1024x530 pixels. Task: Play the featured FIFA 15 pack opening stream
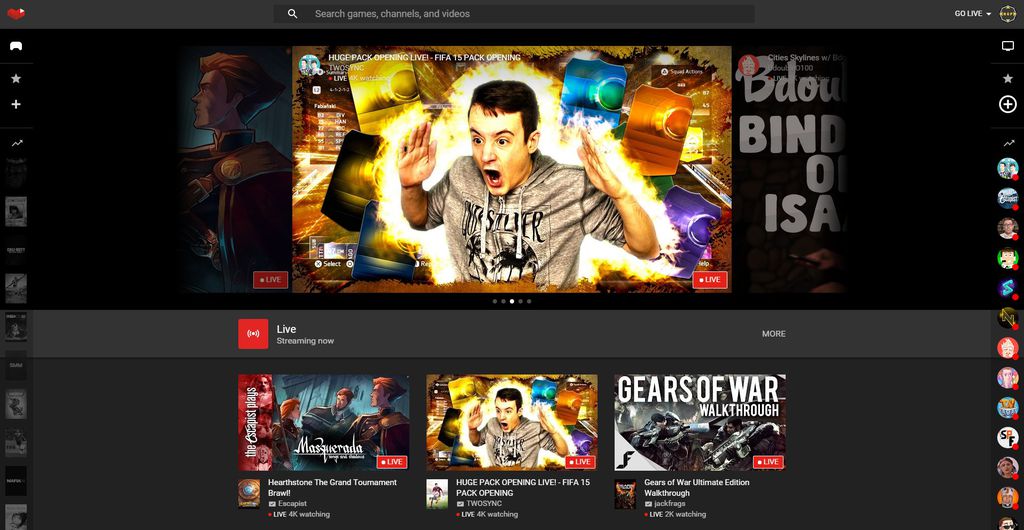pyautogui.click(x=512, y=169)
